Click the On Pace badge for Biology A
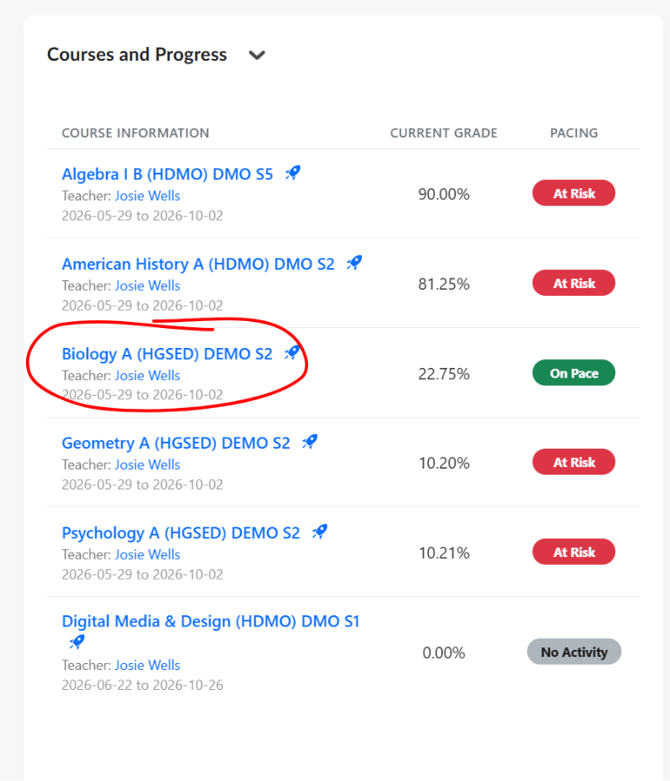 (574, 373)
